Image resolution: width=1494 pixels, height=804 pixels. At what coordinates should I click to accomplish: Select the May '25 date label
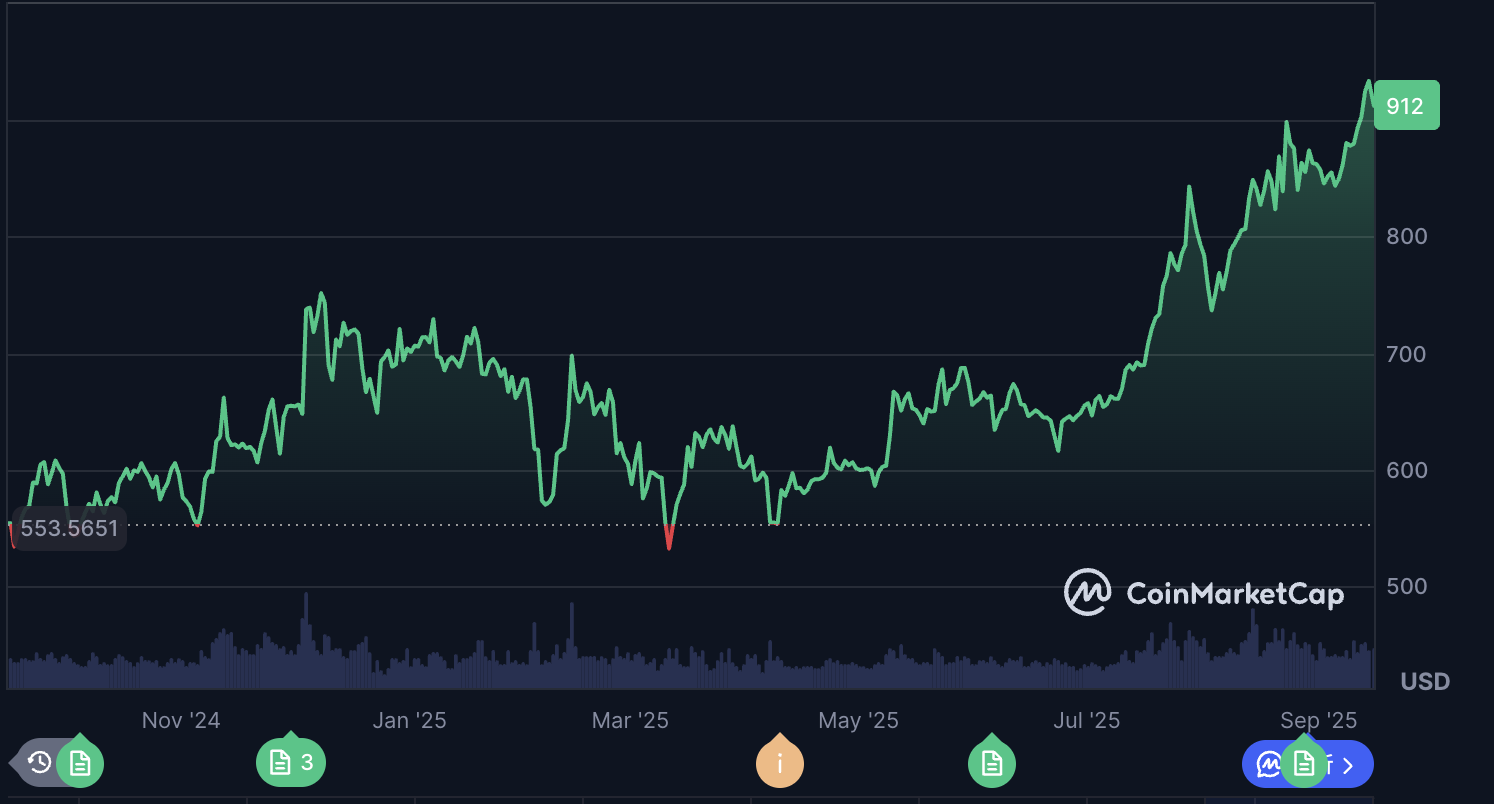pos(859,720)
